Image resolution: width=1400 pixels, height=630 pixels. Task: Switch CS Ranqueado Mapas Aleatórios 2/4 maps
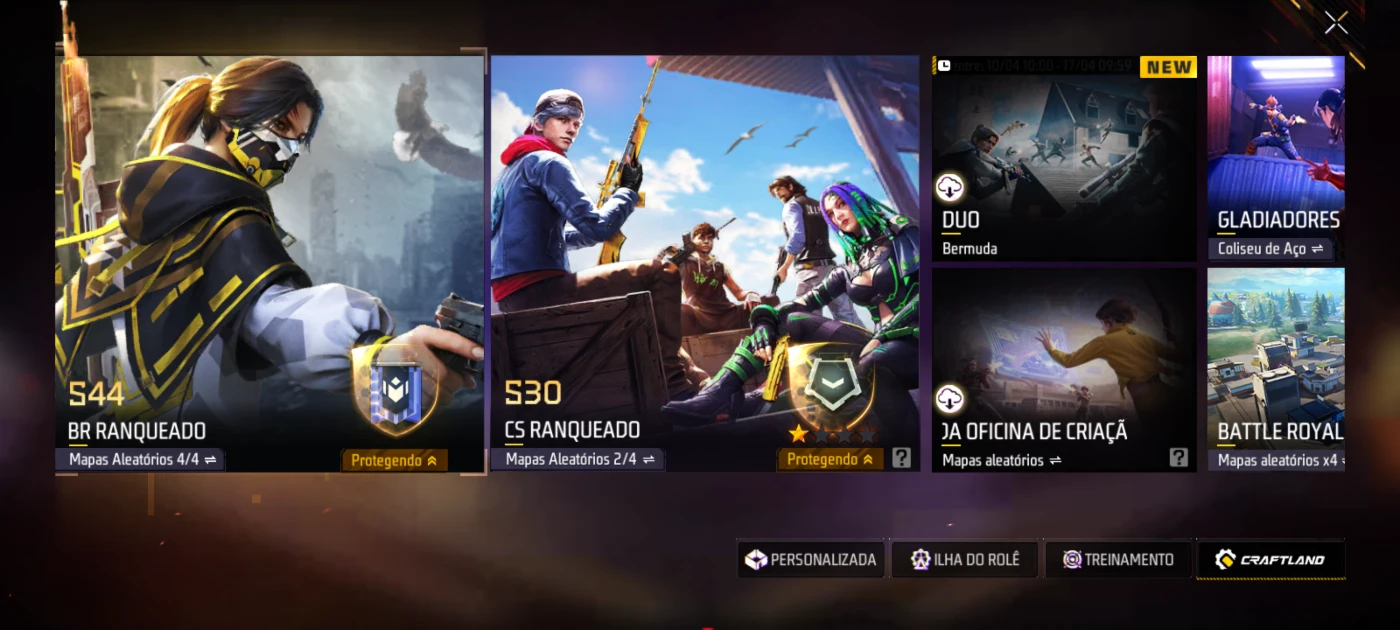point(577,460)
